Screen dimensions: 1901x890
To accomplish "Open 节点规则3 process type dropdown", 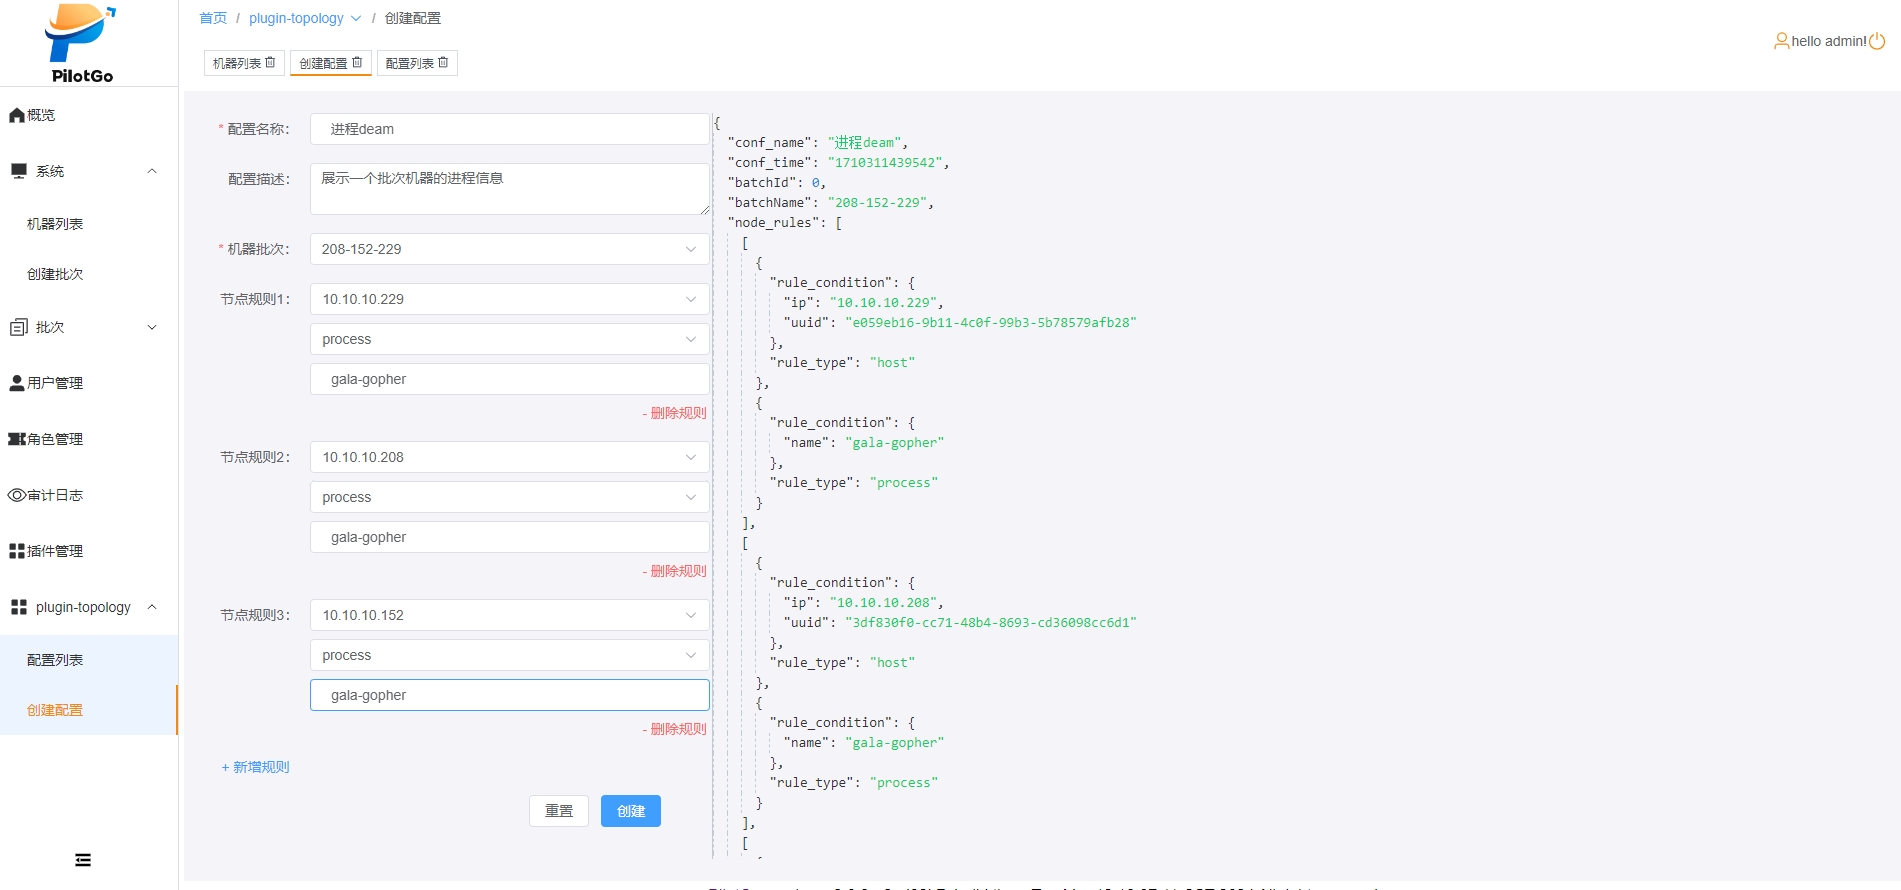I will pos(509,655).
